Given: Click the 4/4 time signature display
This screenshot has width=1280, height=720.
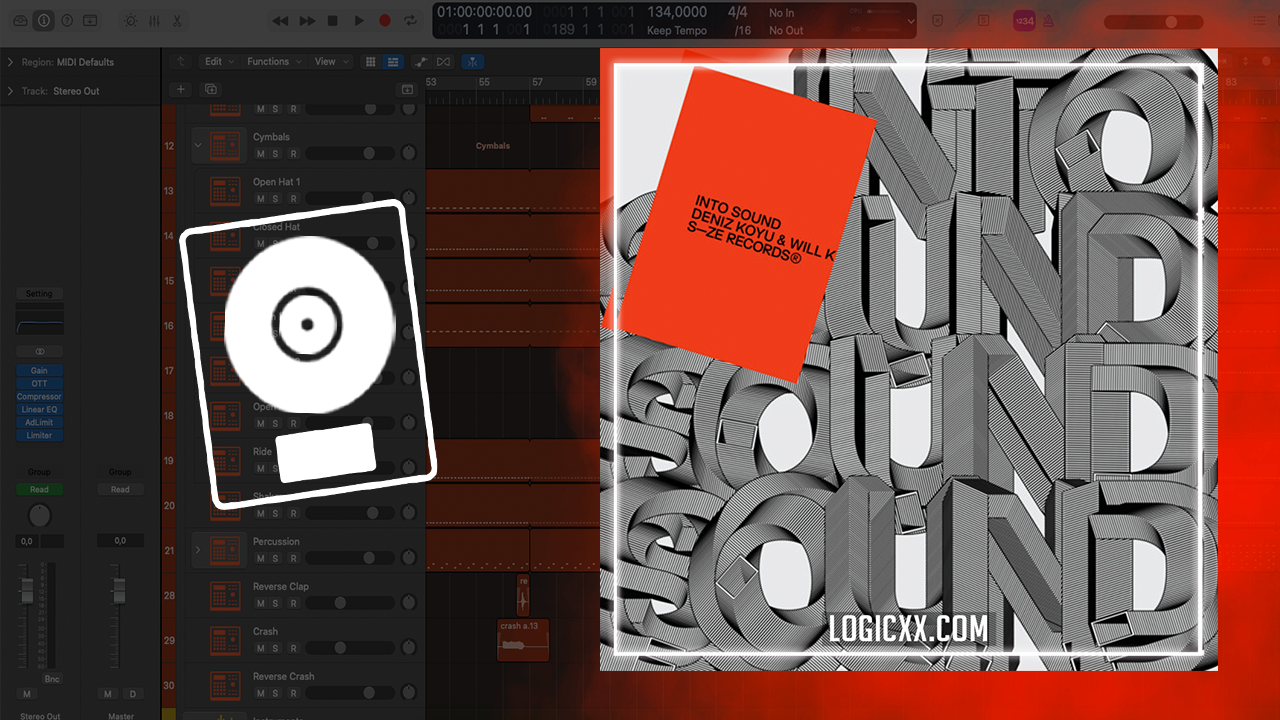Looking at the screenshot, I should tap(738, 13).
